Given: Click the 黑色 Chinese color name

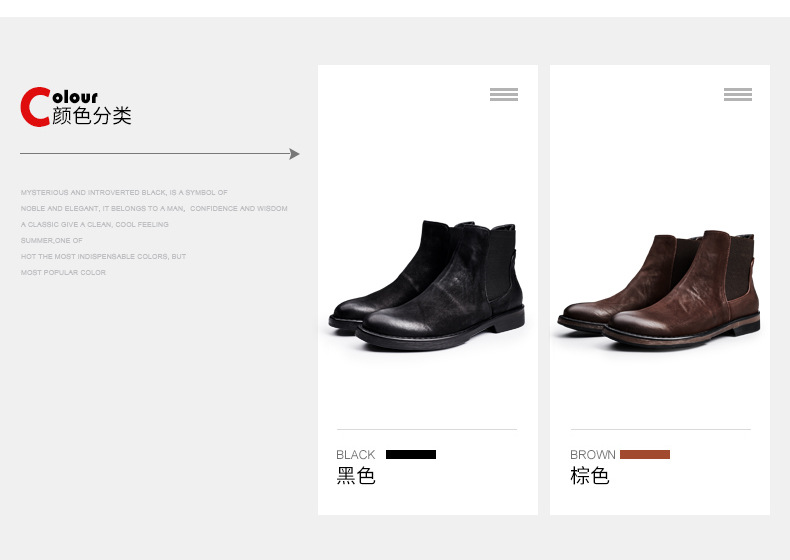Looking at the screenshot, I should click(x=356, y=476).
